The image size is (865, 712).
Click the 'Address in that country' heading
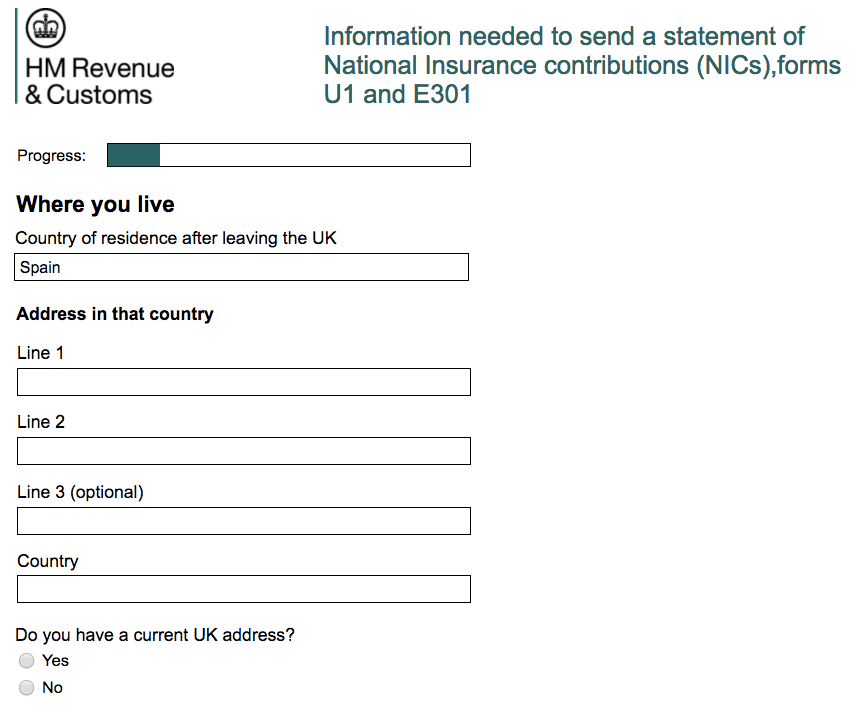115,314
